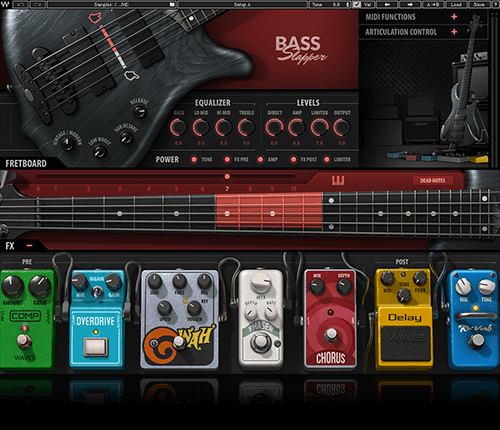This screenshot has width=500, height=430.
Task: Click the Overdrive Mix knob
Action: (x=79, y=281)
